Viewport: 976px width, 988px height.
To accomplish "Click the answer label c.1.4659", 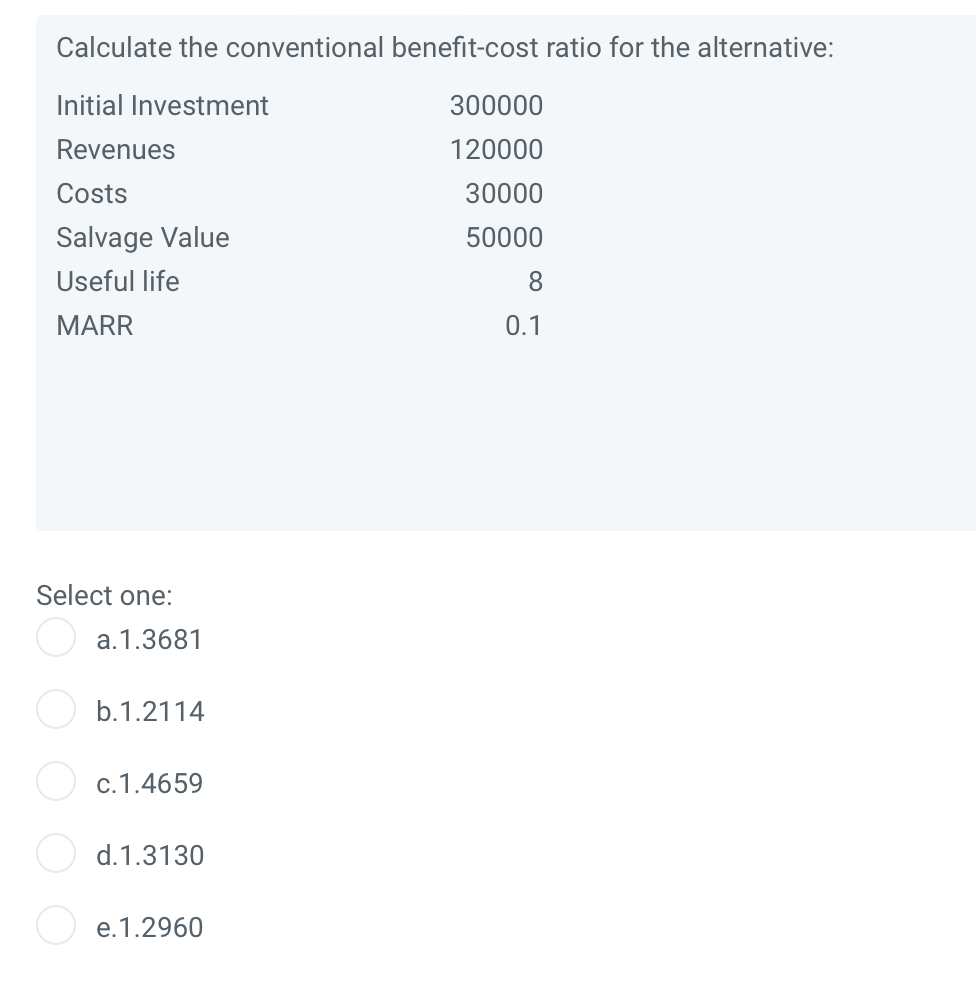I will (150, 784).
